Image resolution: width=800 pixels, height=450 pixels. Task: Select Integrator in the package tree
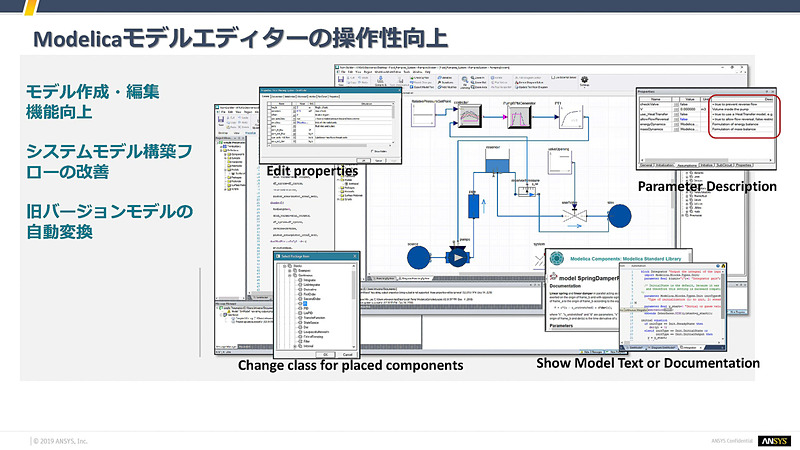[309, 280]
